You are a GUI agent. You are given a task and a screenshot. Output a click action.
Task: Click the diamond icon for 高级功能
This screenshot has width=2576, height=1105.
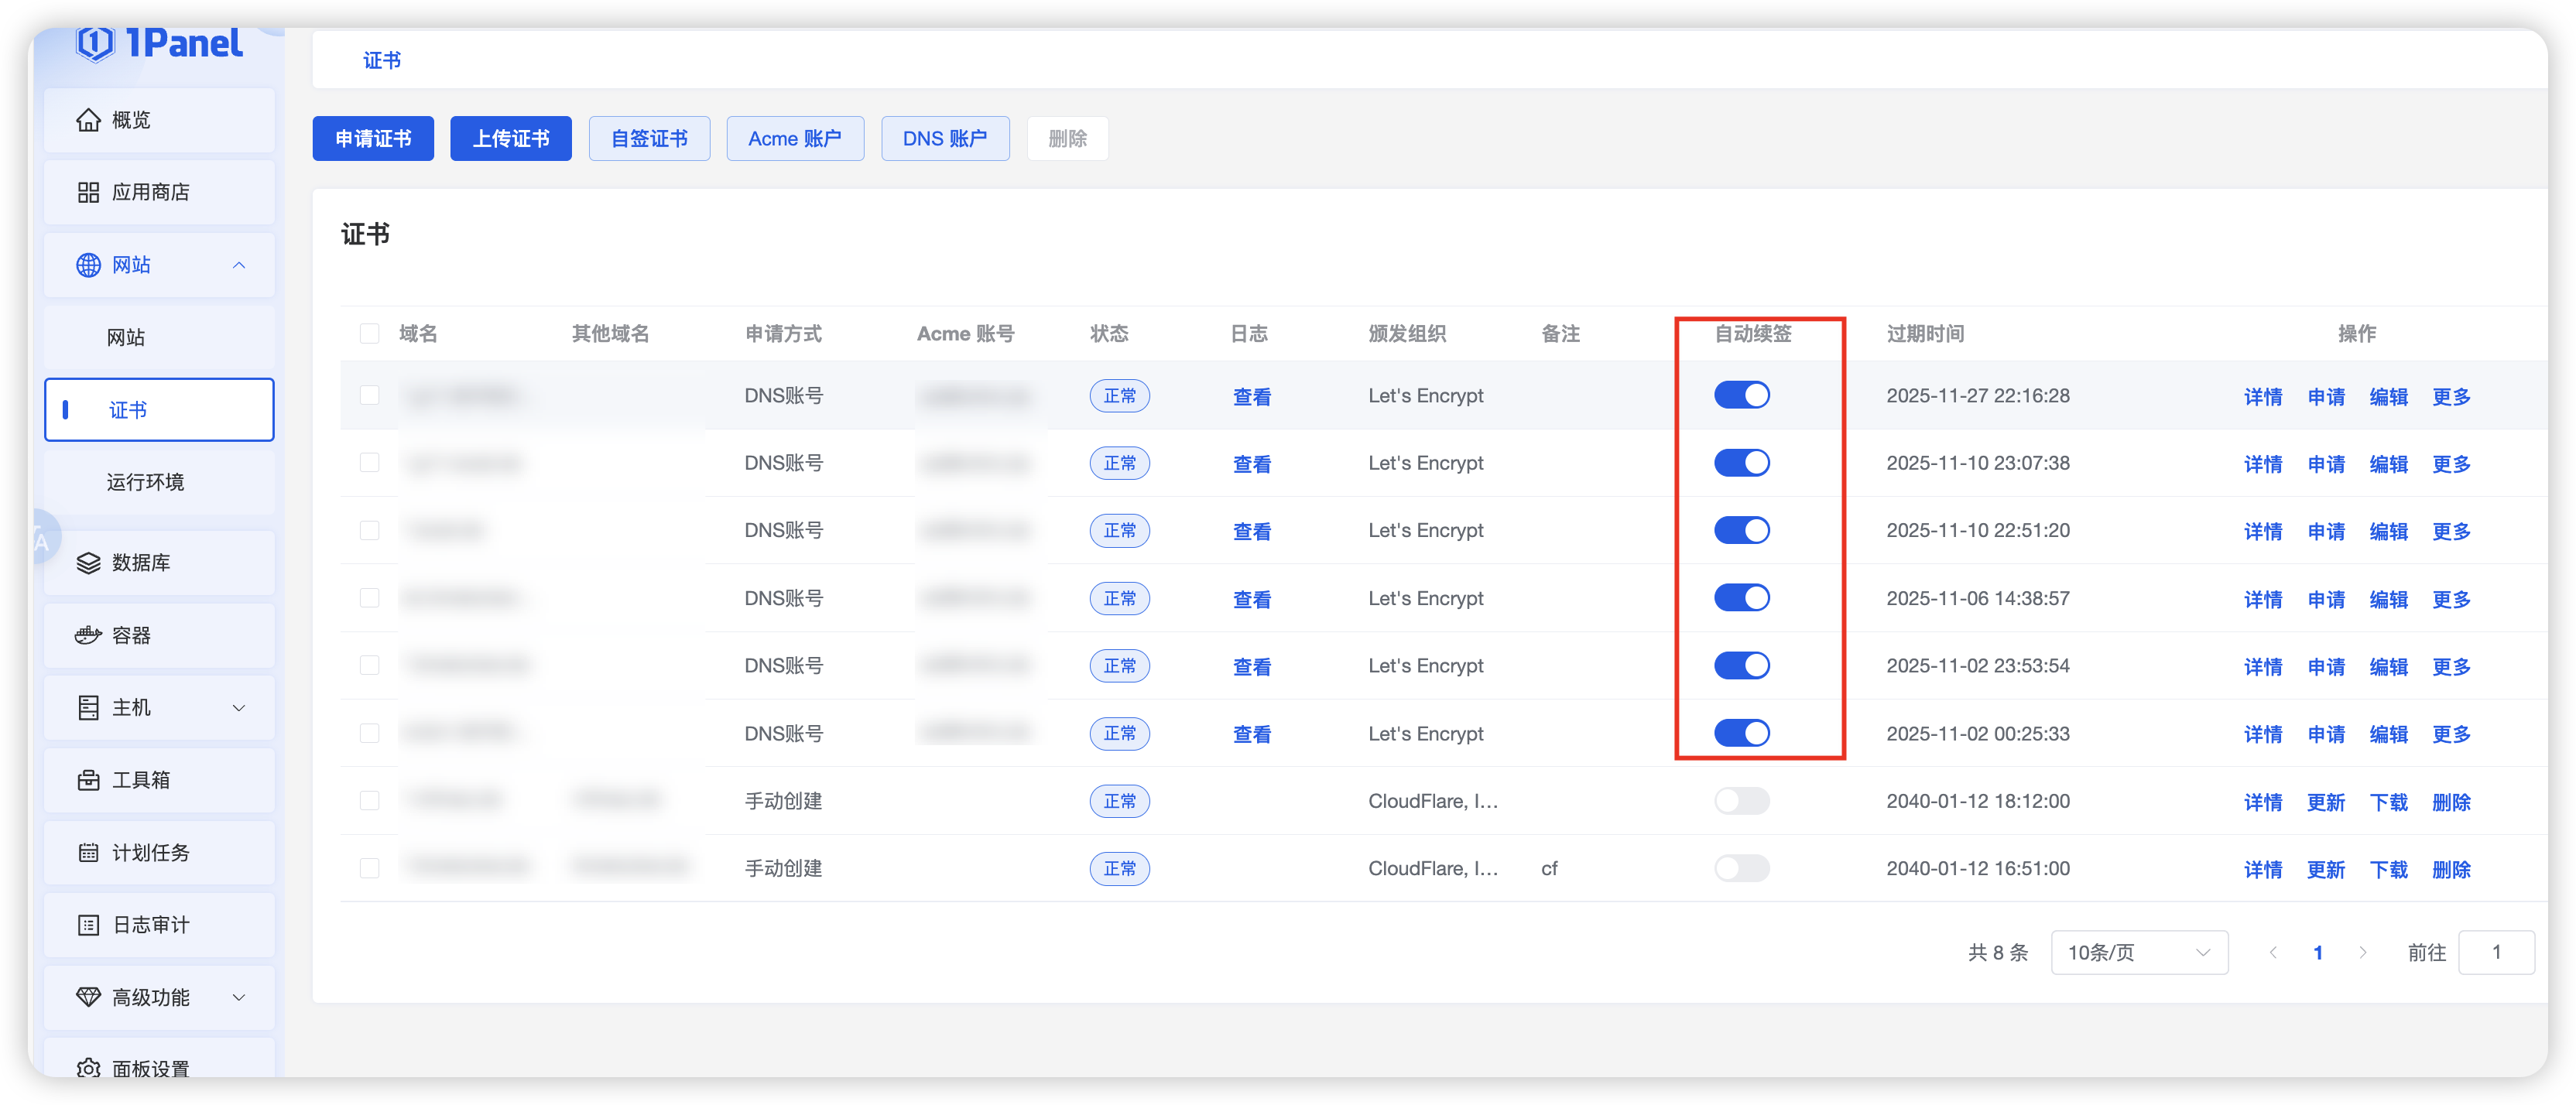coord(88,997)
